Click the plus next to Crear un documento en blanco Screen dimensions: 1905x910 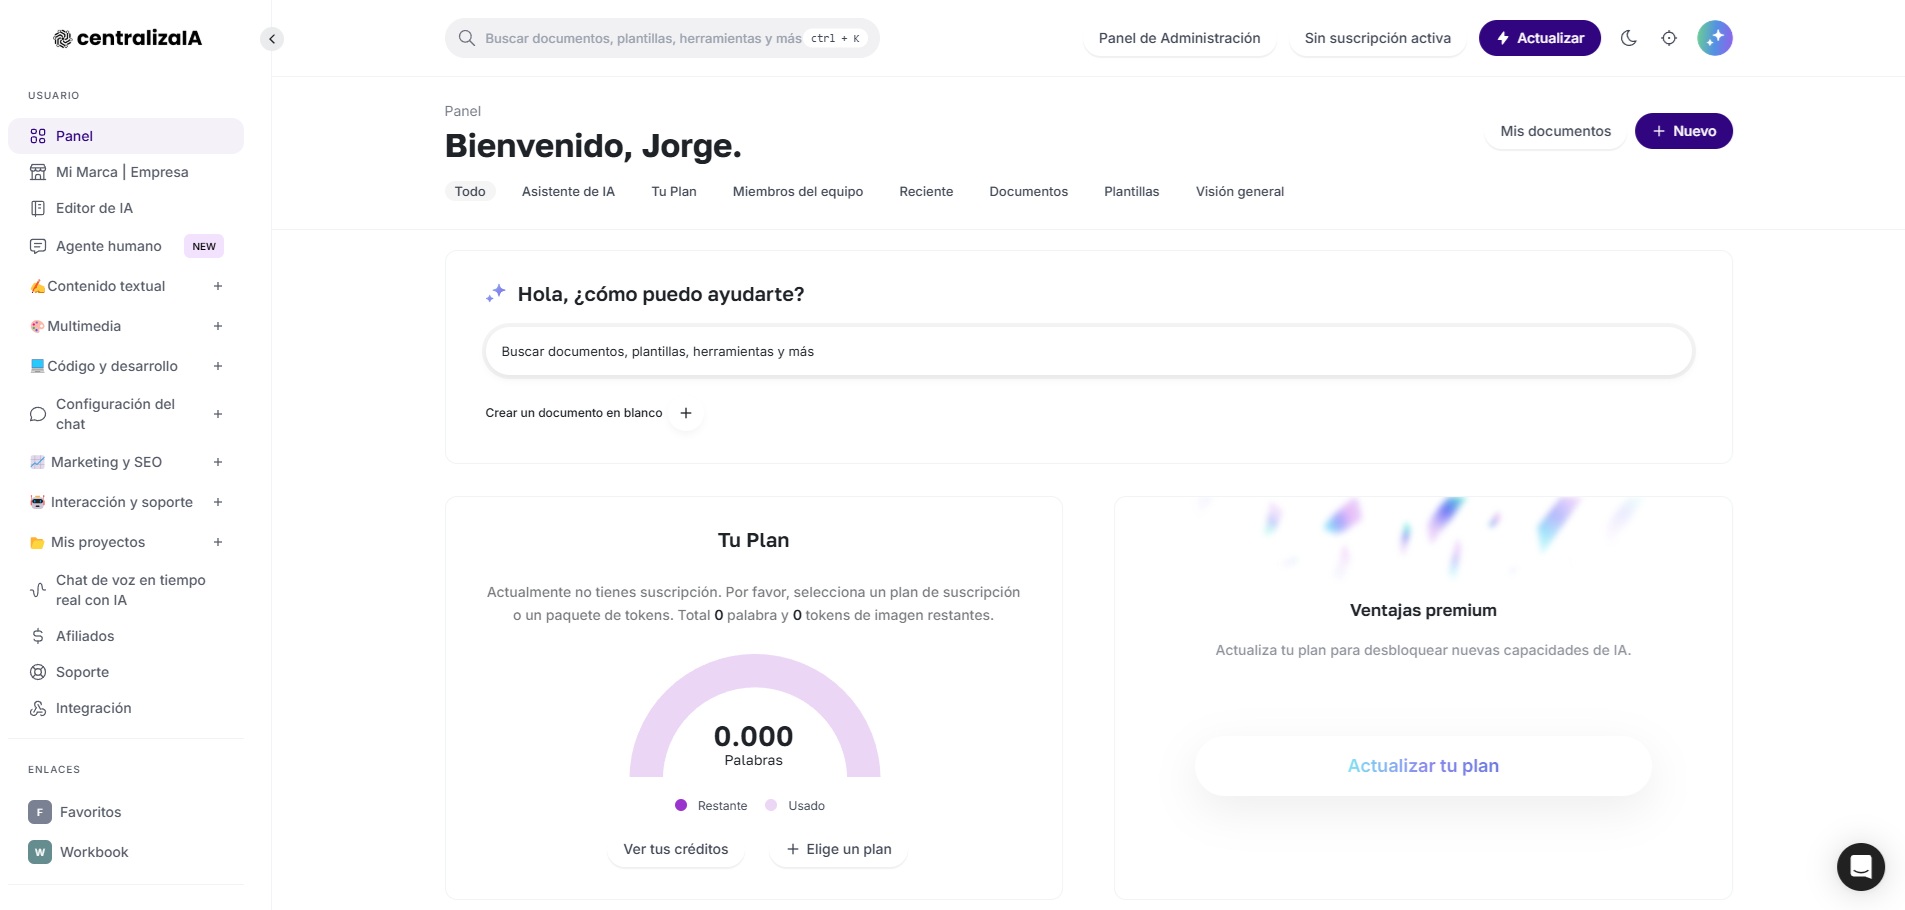click(x=686, y=413)
